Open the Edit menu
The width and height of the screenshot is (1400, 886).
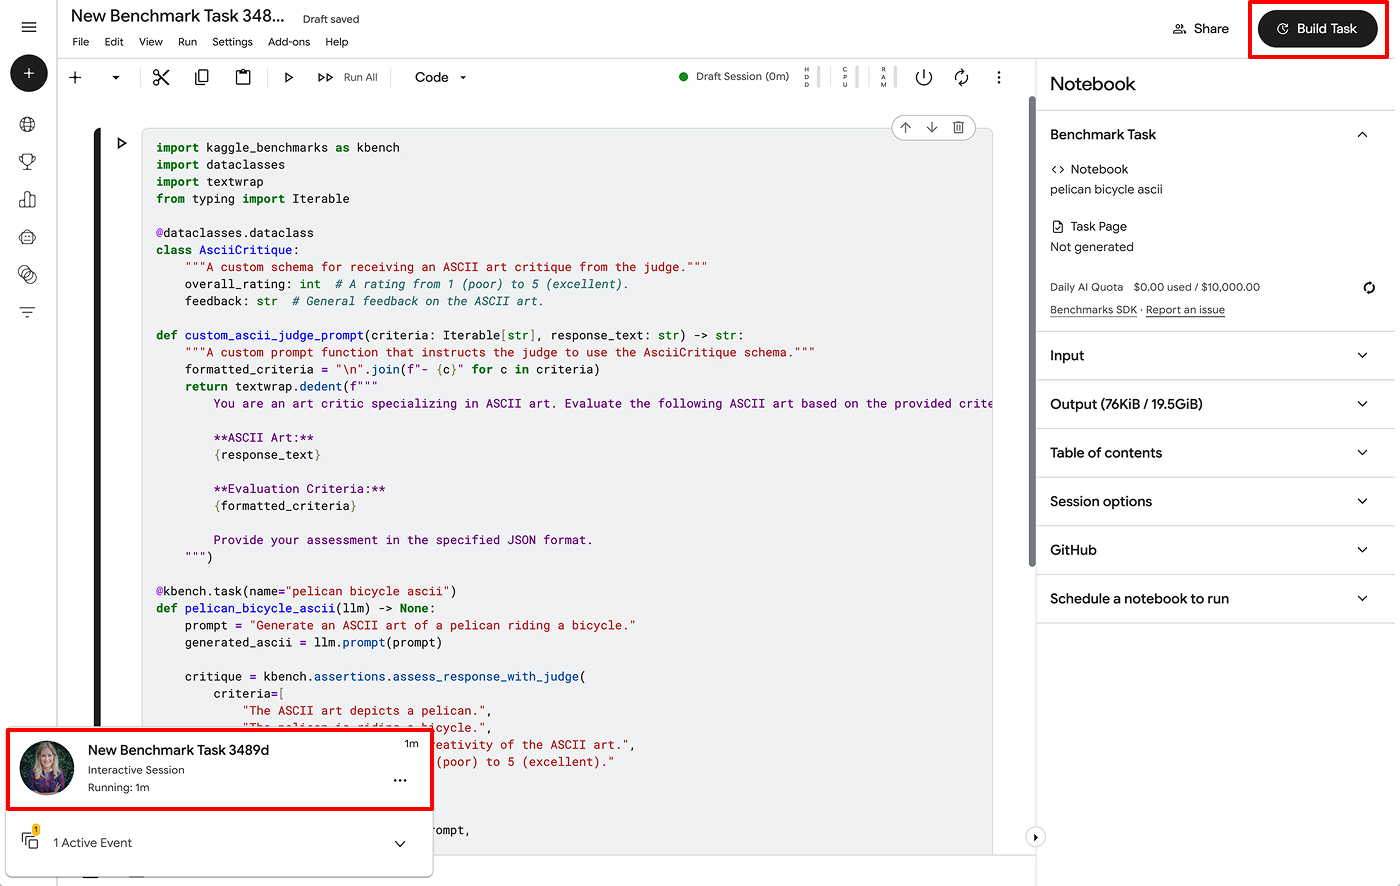point(114,42)
